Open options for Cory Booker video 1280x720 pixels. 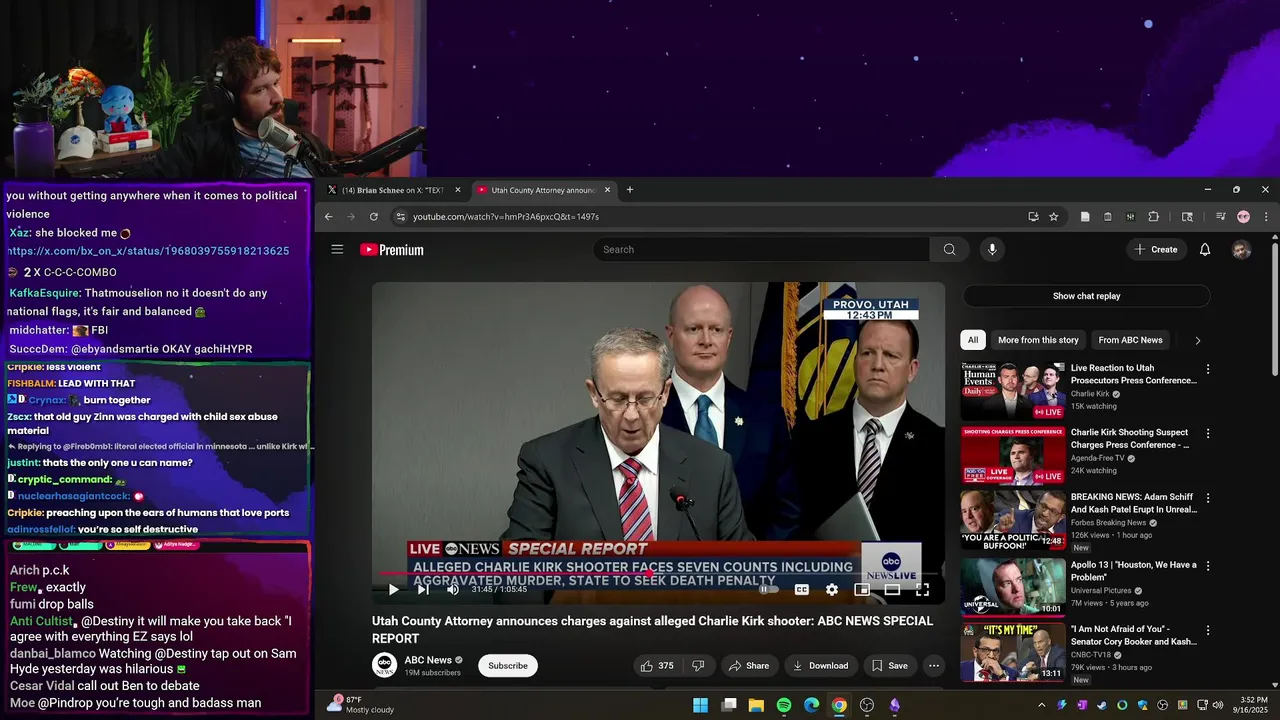coord(1208,630)
